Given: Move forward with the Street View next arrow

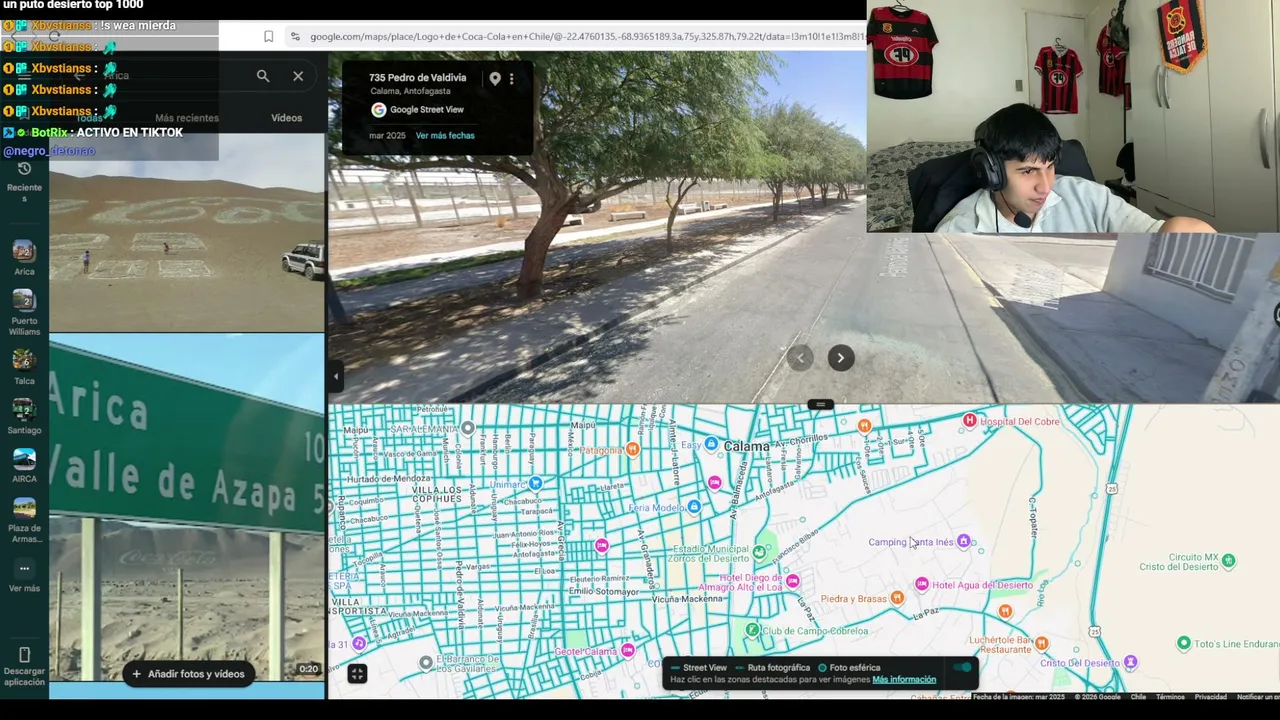Looking at the screenshot, I should pyautogui.click(x=841, y=358).
